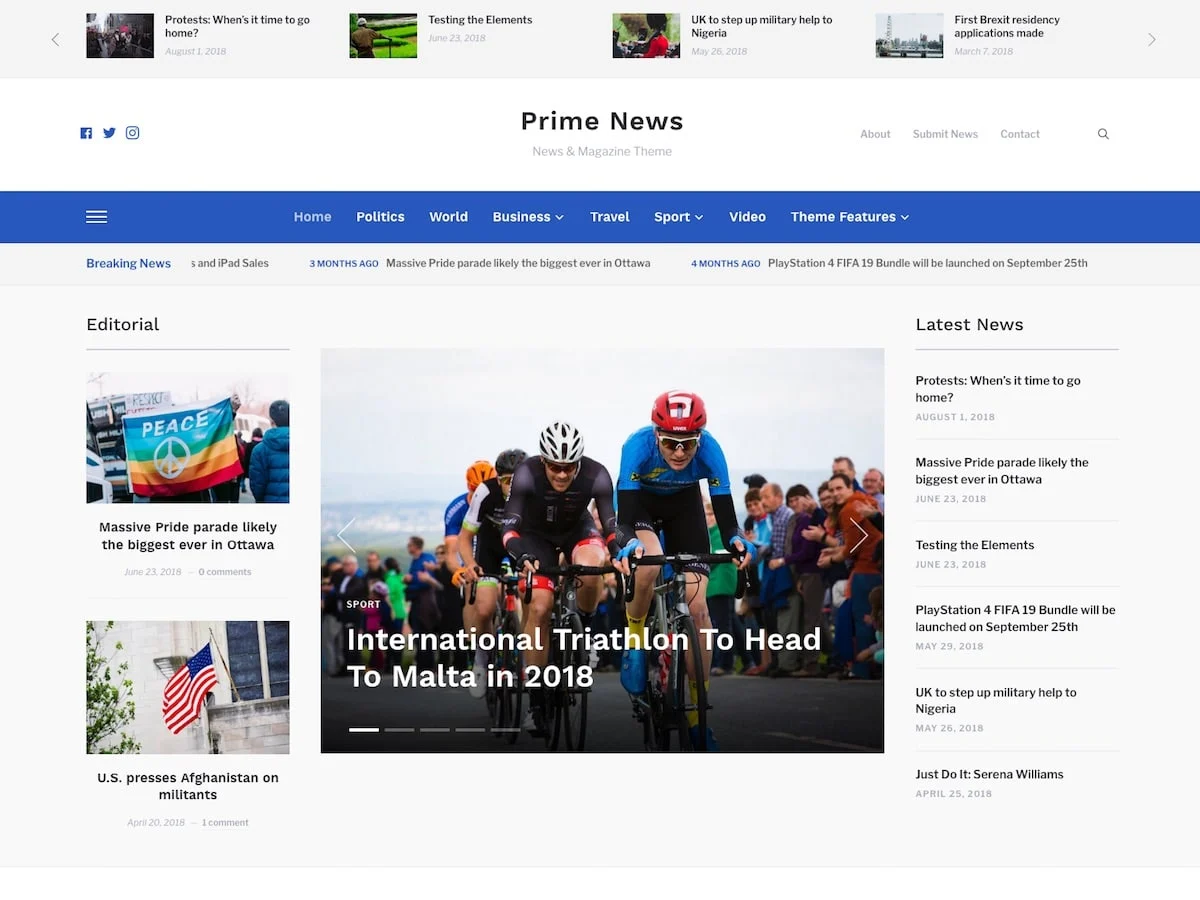
Task: Click the 'Latest News' section heading
Action: tap(969, 324)
